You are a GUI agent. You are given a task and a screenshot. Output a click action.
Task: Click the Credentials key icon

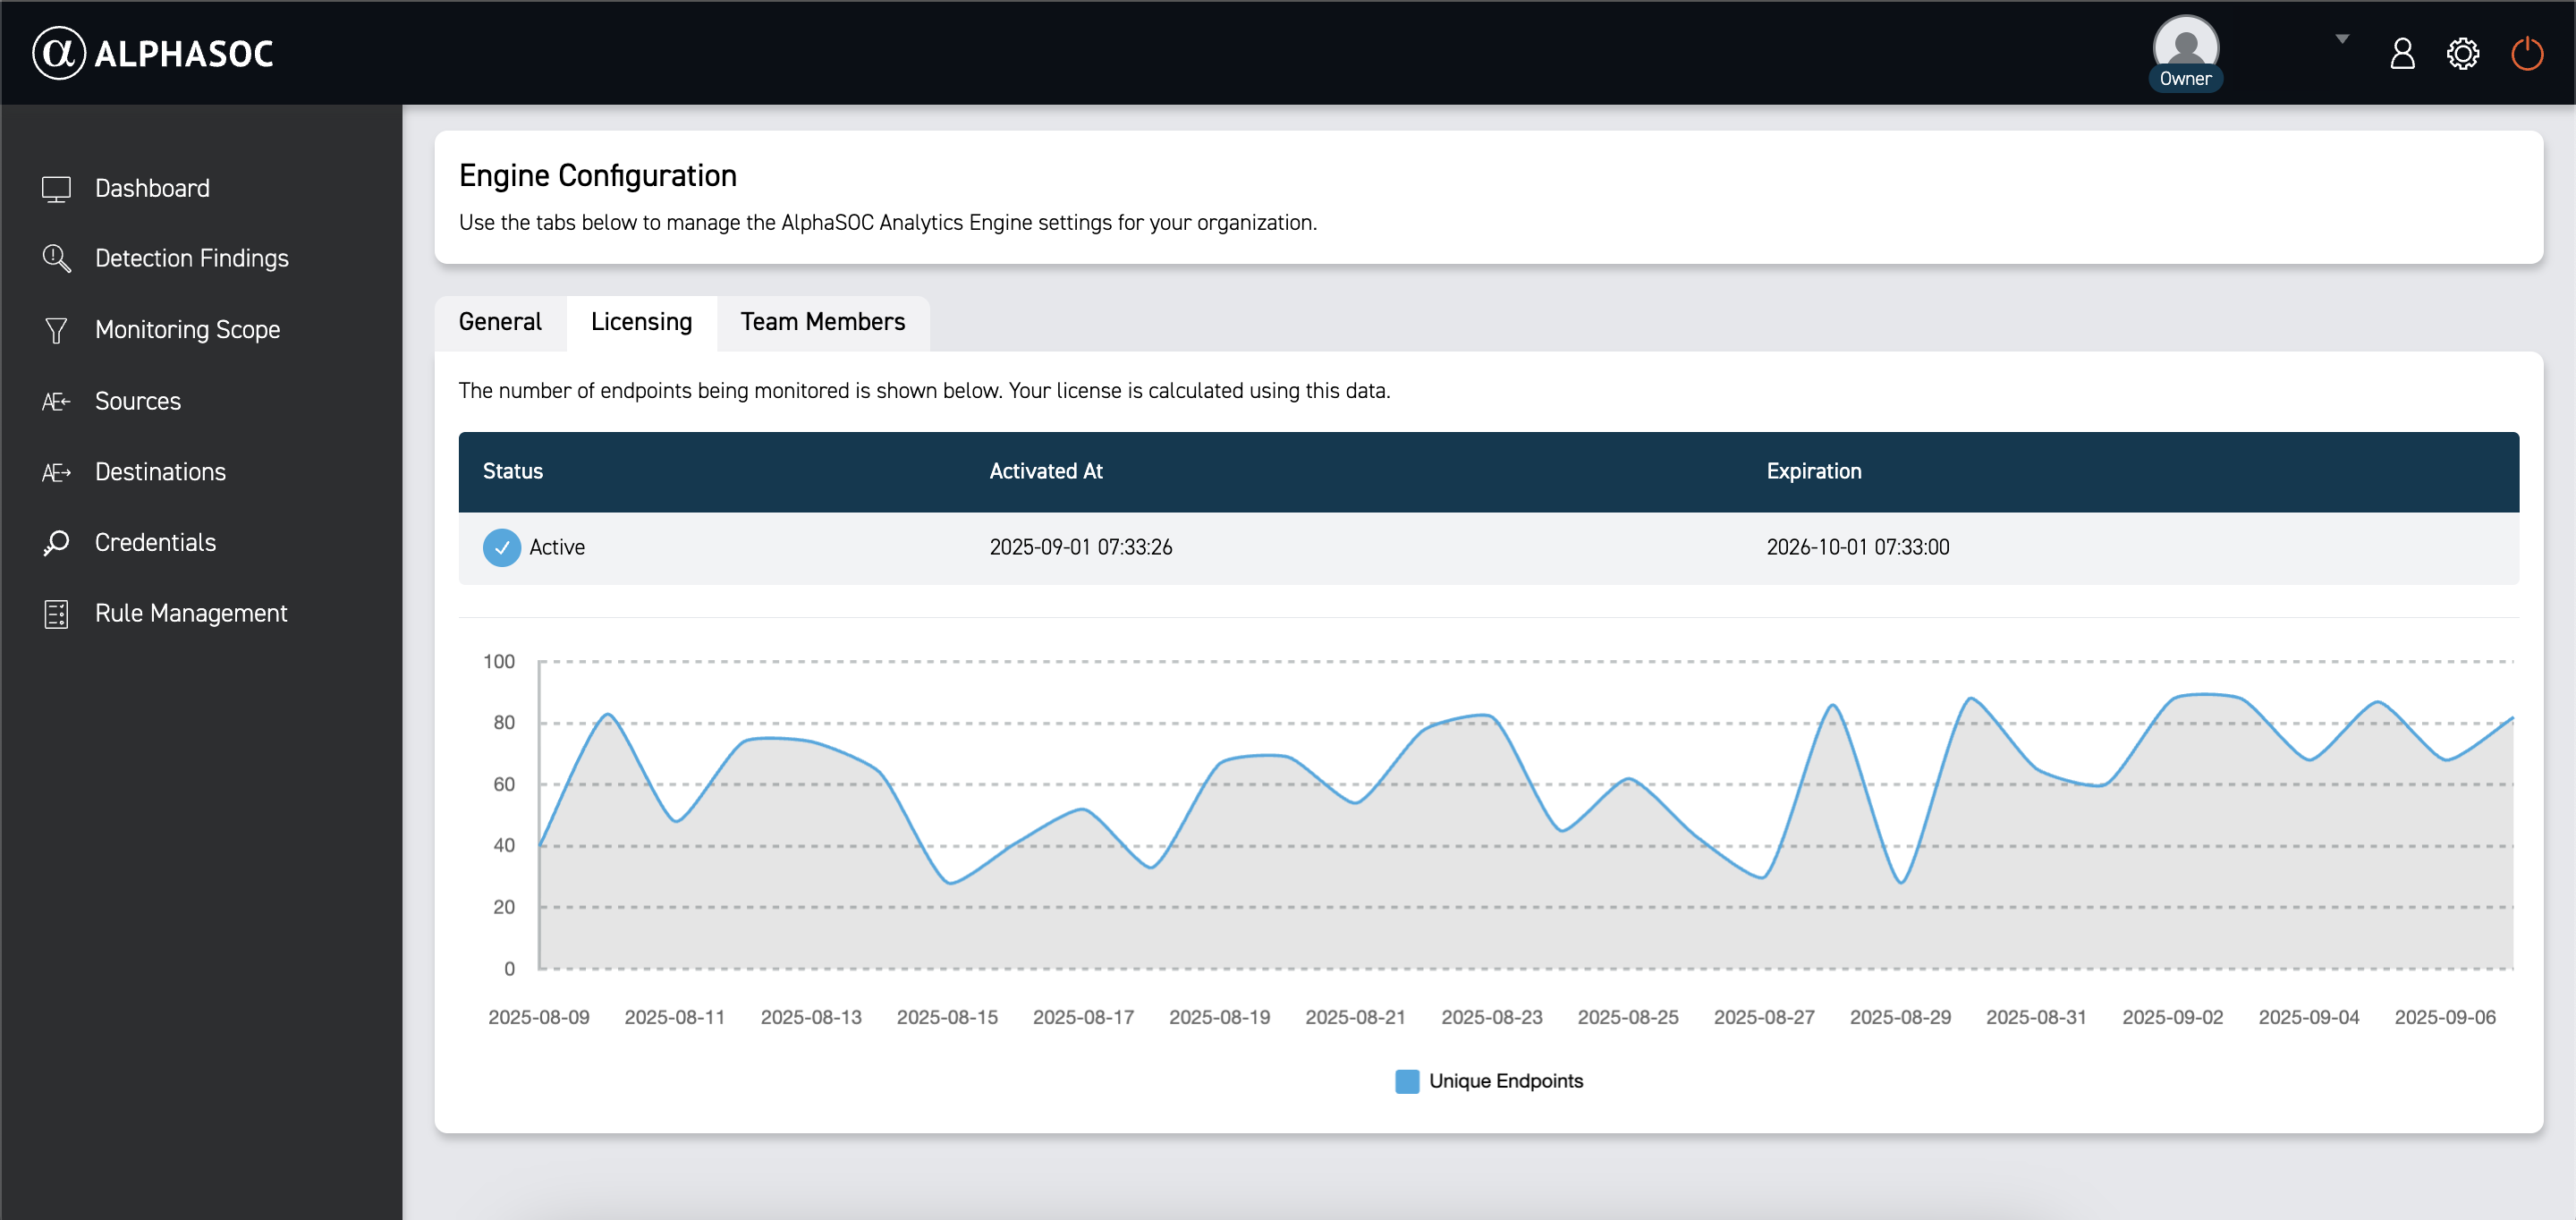[x=56, y=543]
